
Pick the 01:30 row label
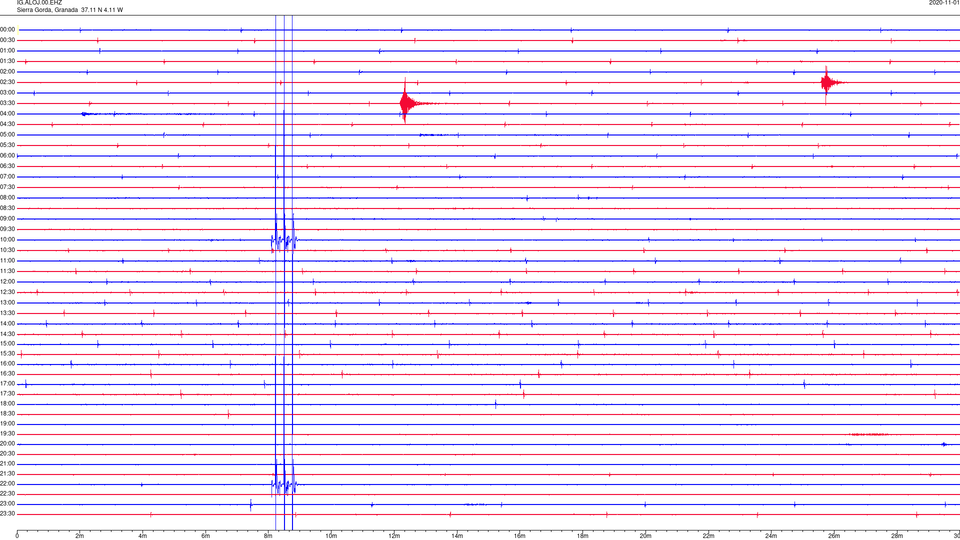pyautogui.click(x=7, y=61)
